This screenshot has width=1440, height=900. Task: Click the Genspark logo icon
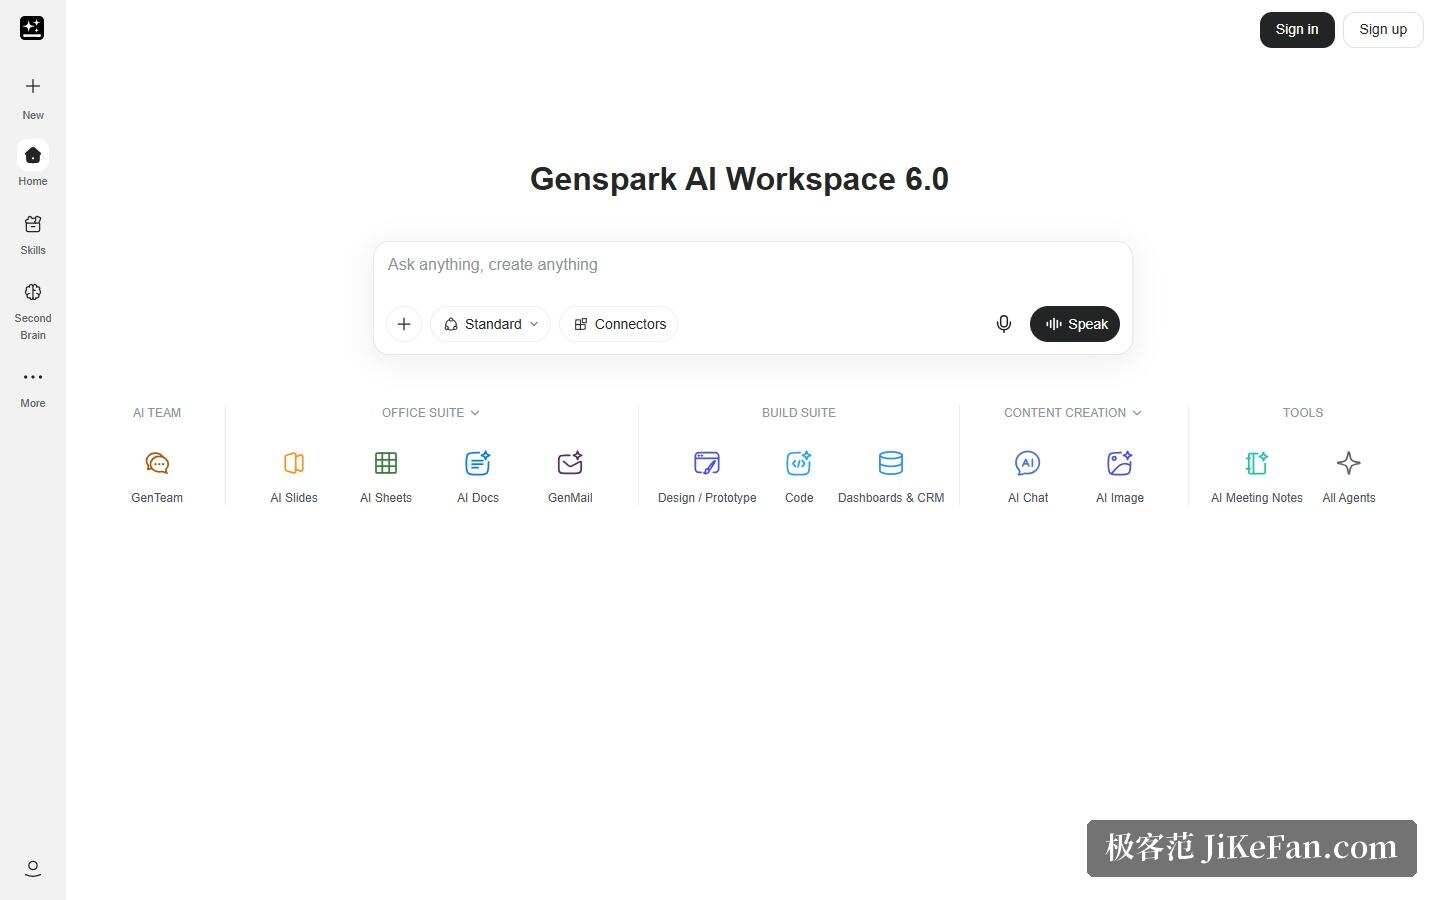pos(32,28)
